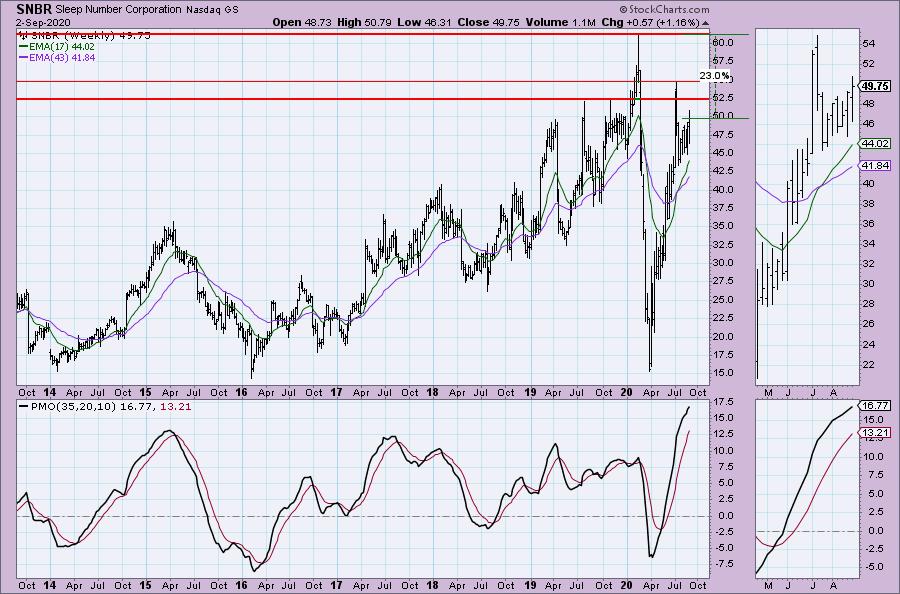Click the 34 label on the right panel axis
Viewport: 900px width, 594px height.
(x=868, y=243)
